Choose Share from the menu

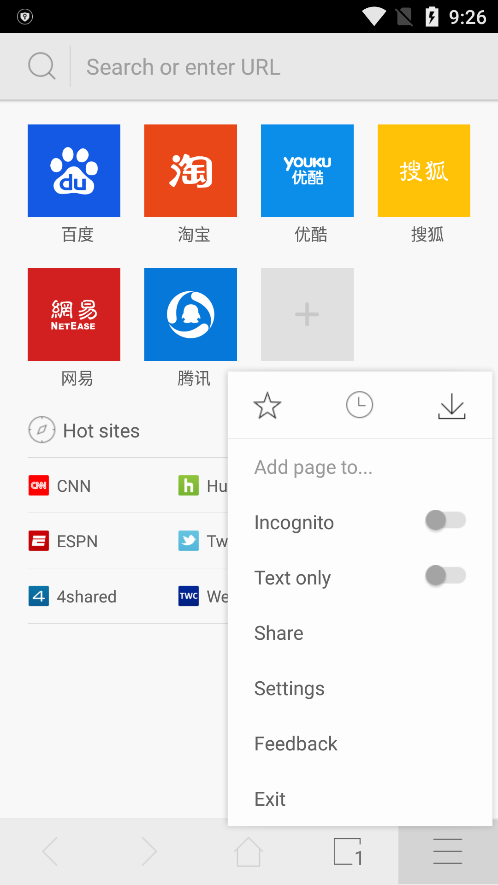click(278, 633)
